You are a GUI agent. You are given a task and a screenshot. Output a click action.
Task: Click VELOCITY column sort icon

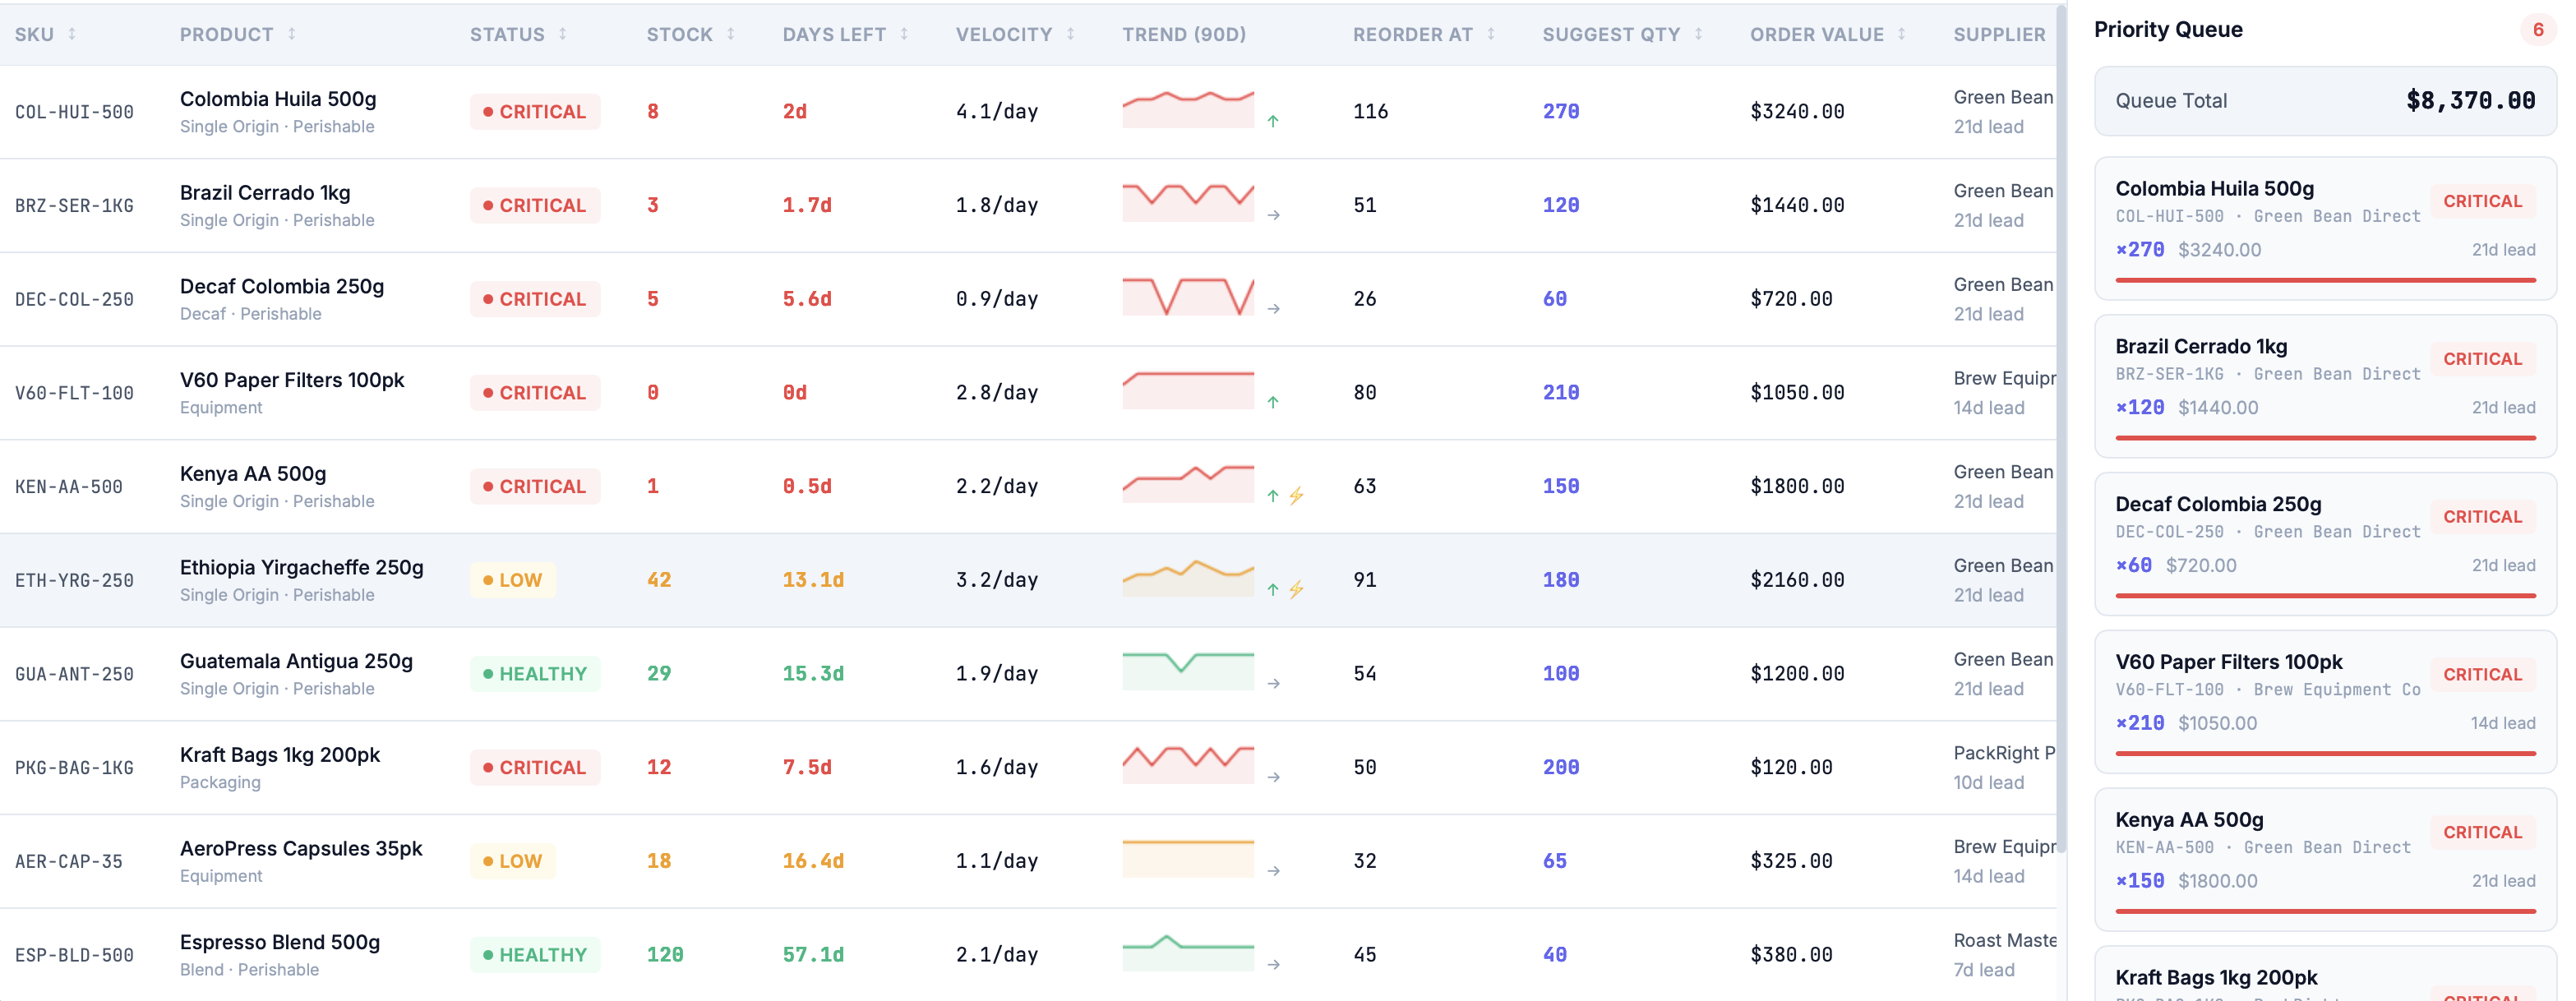point(1070,34)
